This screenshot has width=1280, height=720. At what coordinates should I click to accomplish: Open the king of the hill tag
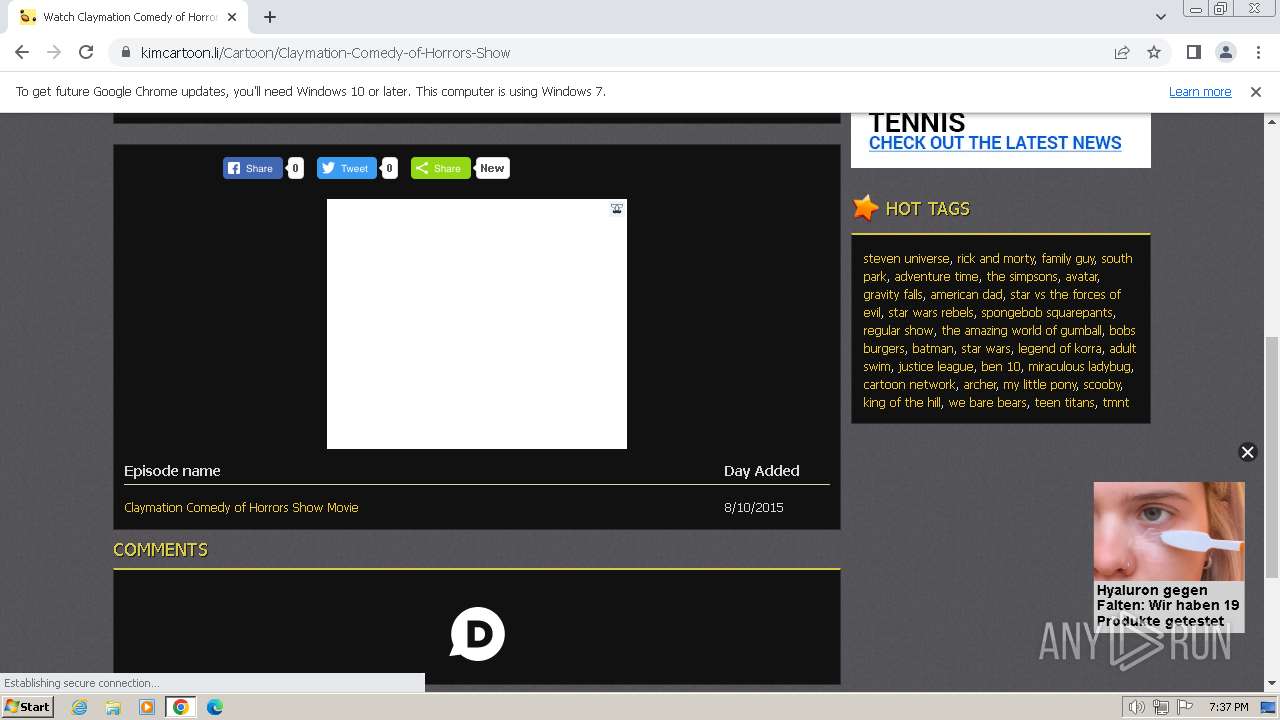(902, 402)
